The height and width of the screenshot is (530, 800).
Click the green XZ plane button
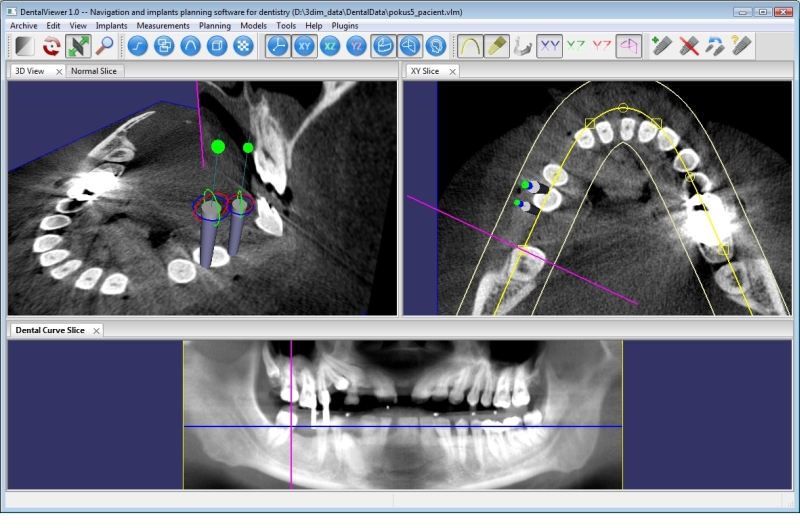(576, 46)
